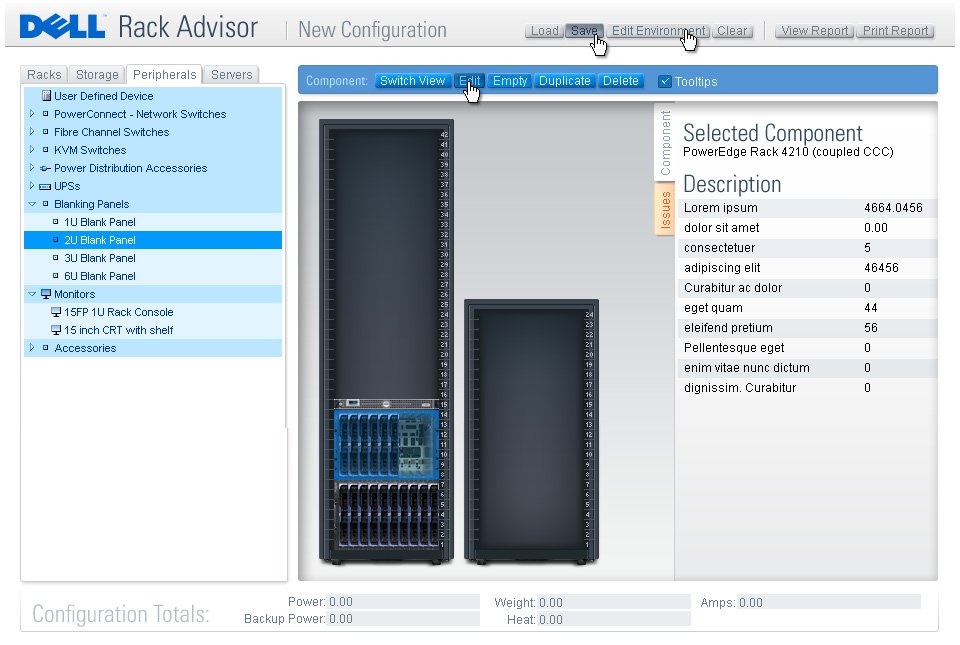The height and width of the screenshot is (645, 960).
Task: Click the Empty button
Action: (x=510, y=81)
